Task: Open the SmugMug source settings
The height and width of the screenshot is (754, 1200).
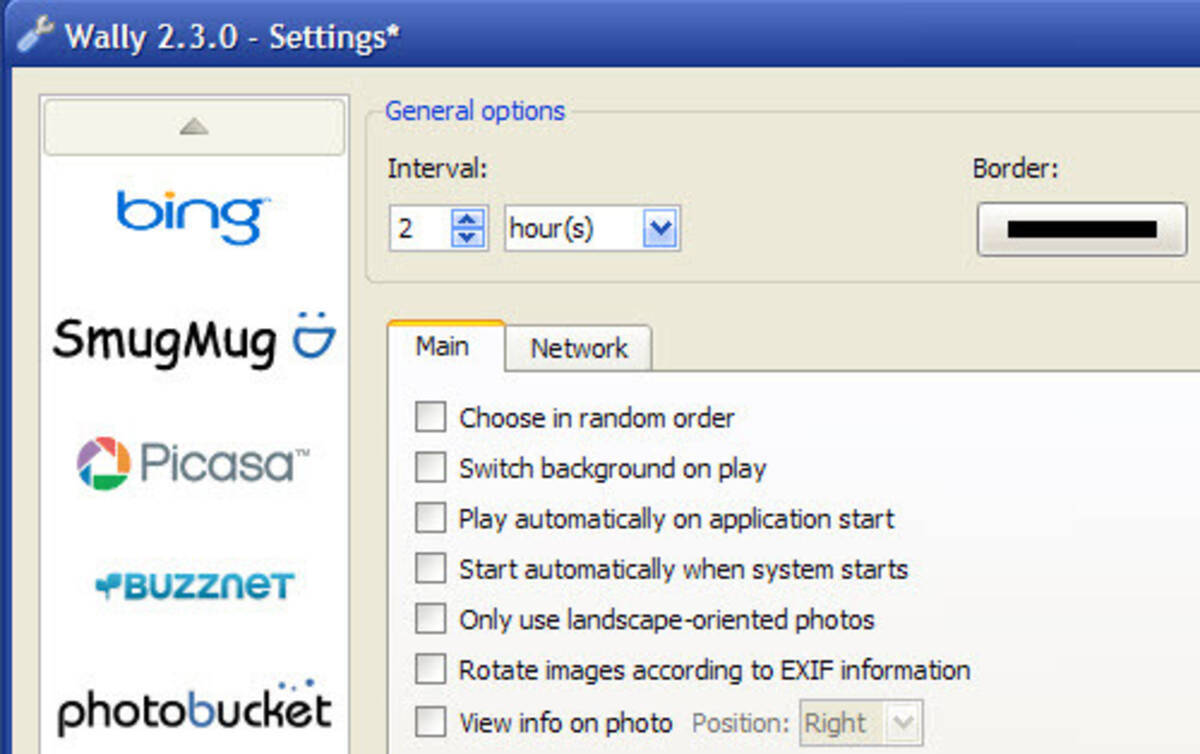Action: click(194, 340)
